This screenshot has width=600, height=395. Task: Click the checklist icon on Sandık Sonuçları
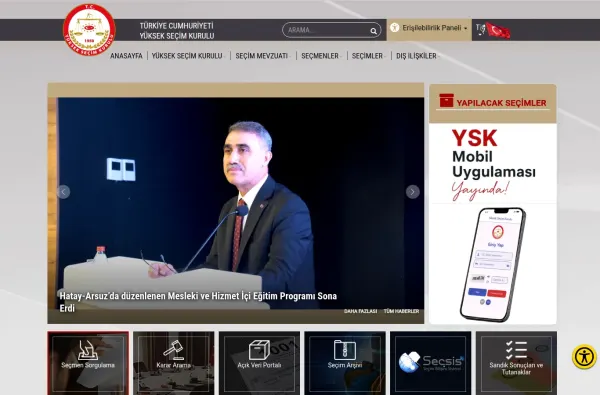pyautogui.click(x=516, y=350)
